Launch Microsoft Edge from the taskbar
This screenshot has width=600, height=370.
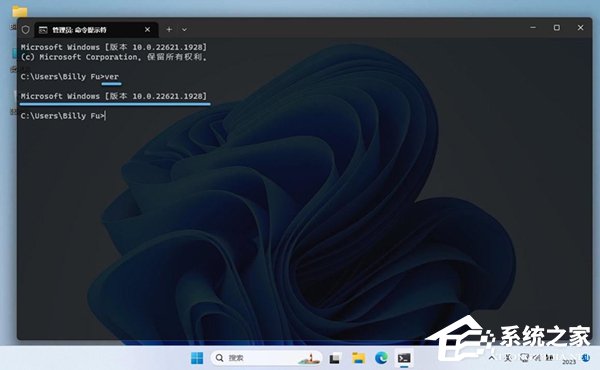[381, 358]
